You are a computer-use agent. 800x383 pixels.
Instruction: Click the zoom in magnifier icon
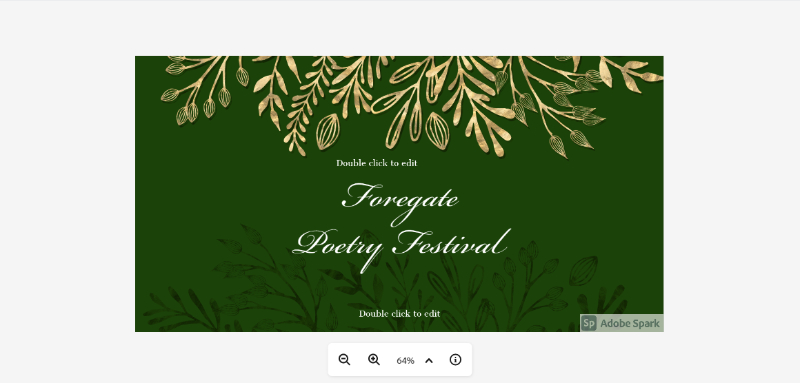(374, 360)
